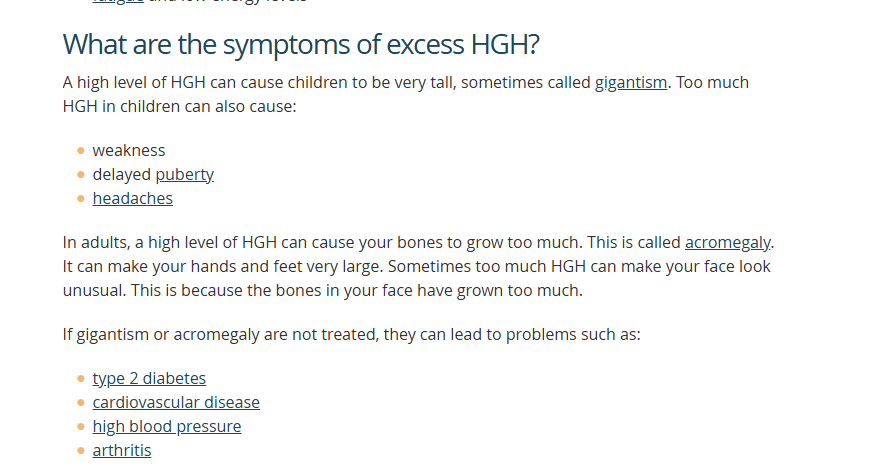Click the orange bullet beside arthritis
The height and width of the screenshot is (469, 895).
[80, 450]
